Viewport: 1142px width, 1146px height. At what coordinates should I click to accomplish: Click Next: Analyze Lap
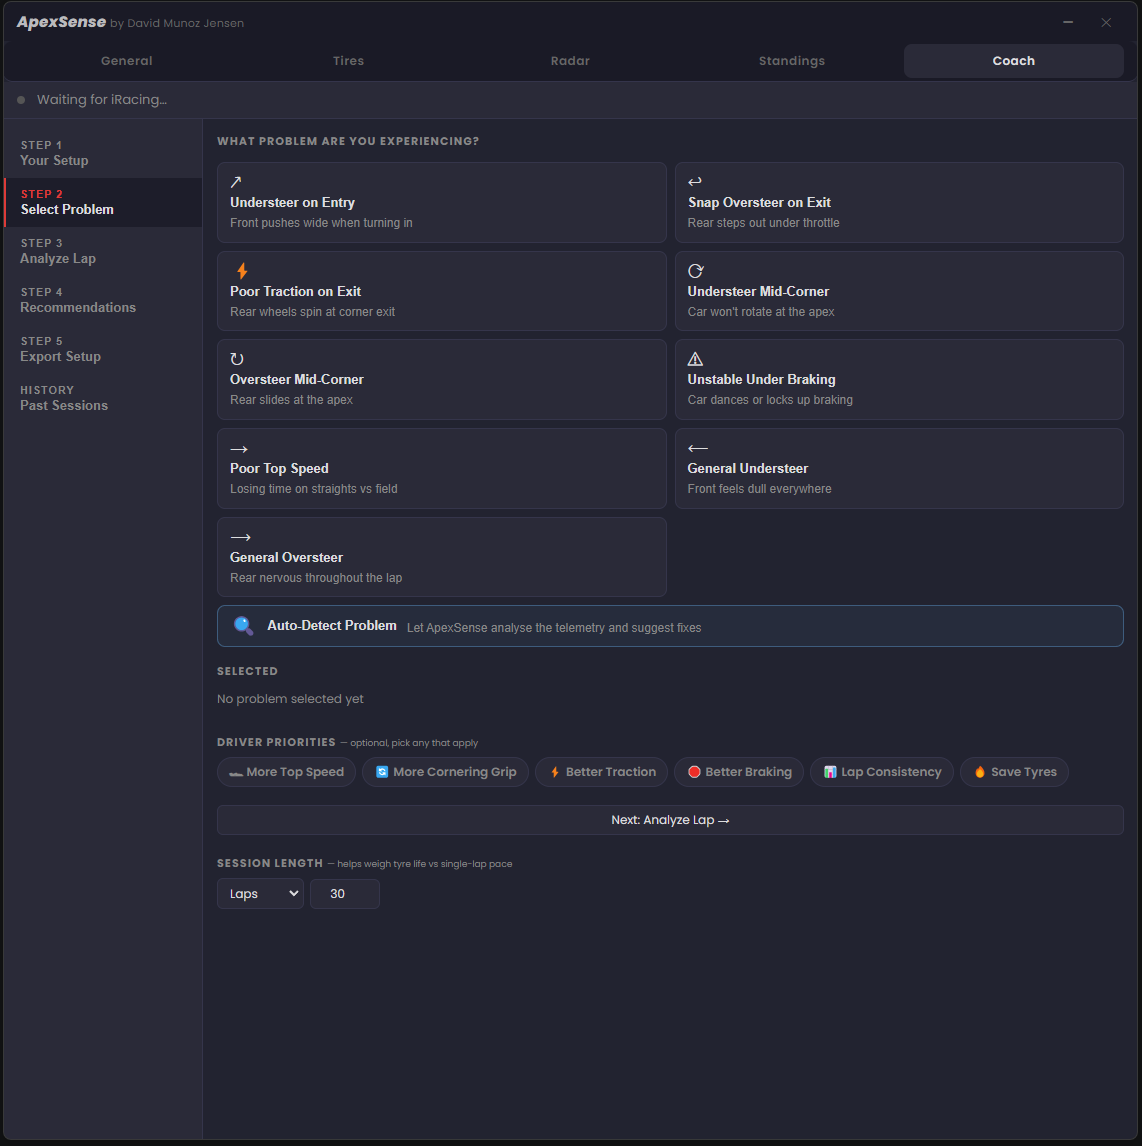click(x=670, y=819)
